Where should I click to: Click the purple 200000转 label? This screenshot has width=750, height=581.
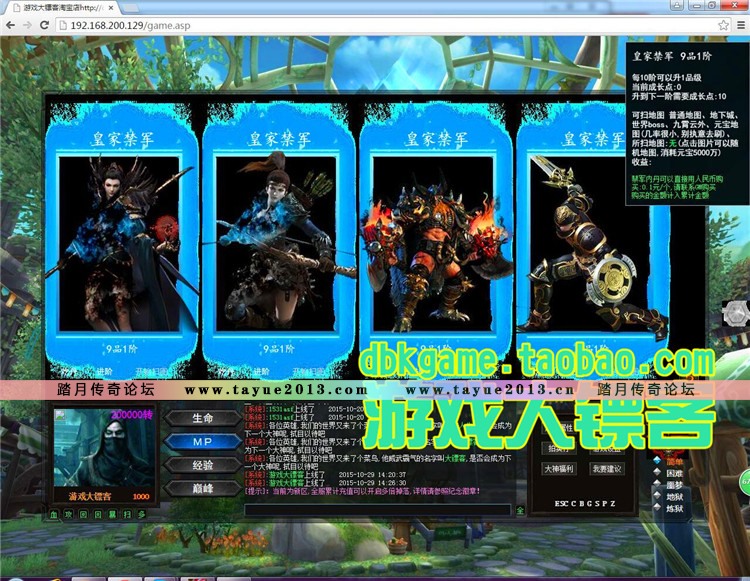(132, 415)
